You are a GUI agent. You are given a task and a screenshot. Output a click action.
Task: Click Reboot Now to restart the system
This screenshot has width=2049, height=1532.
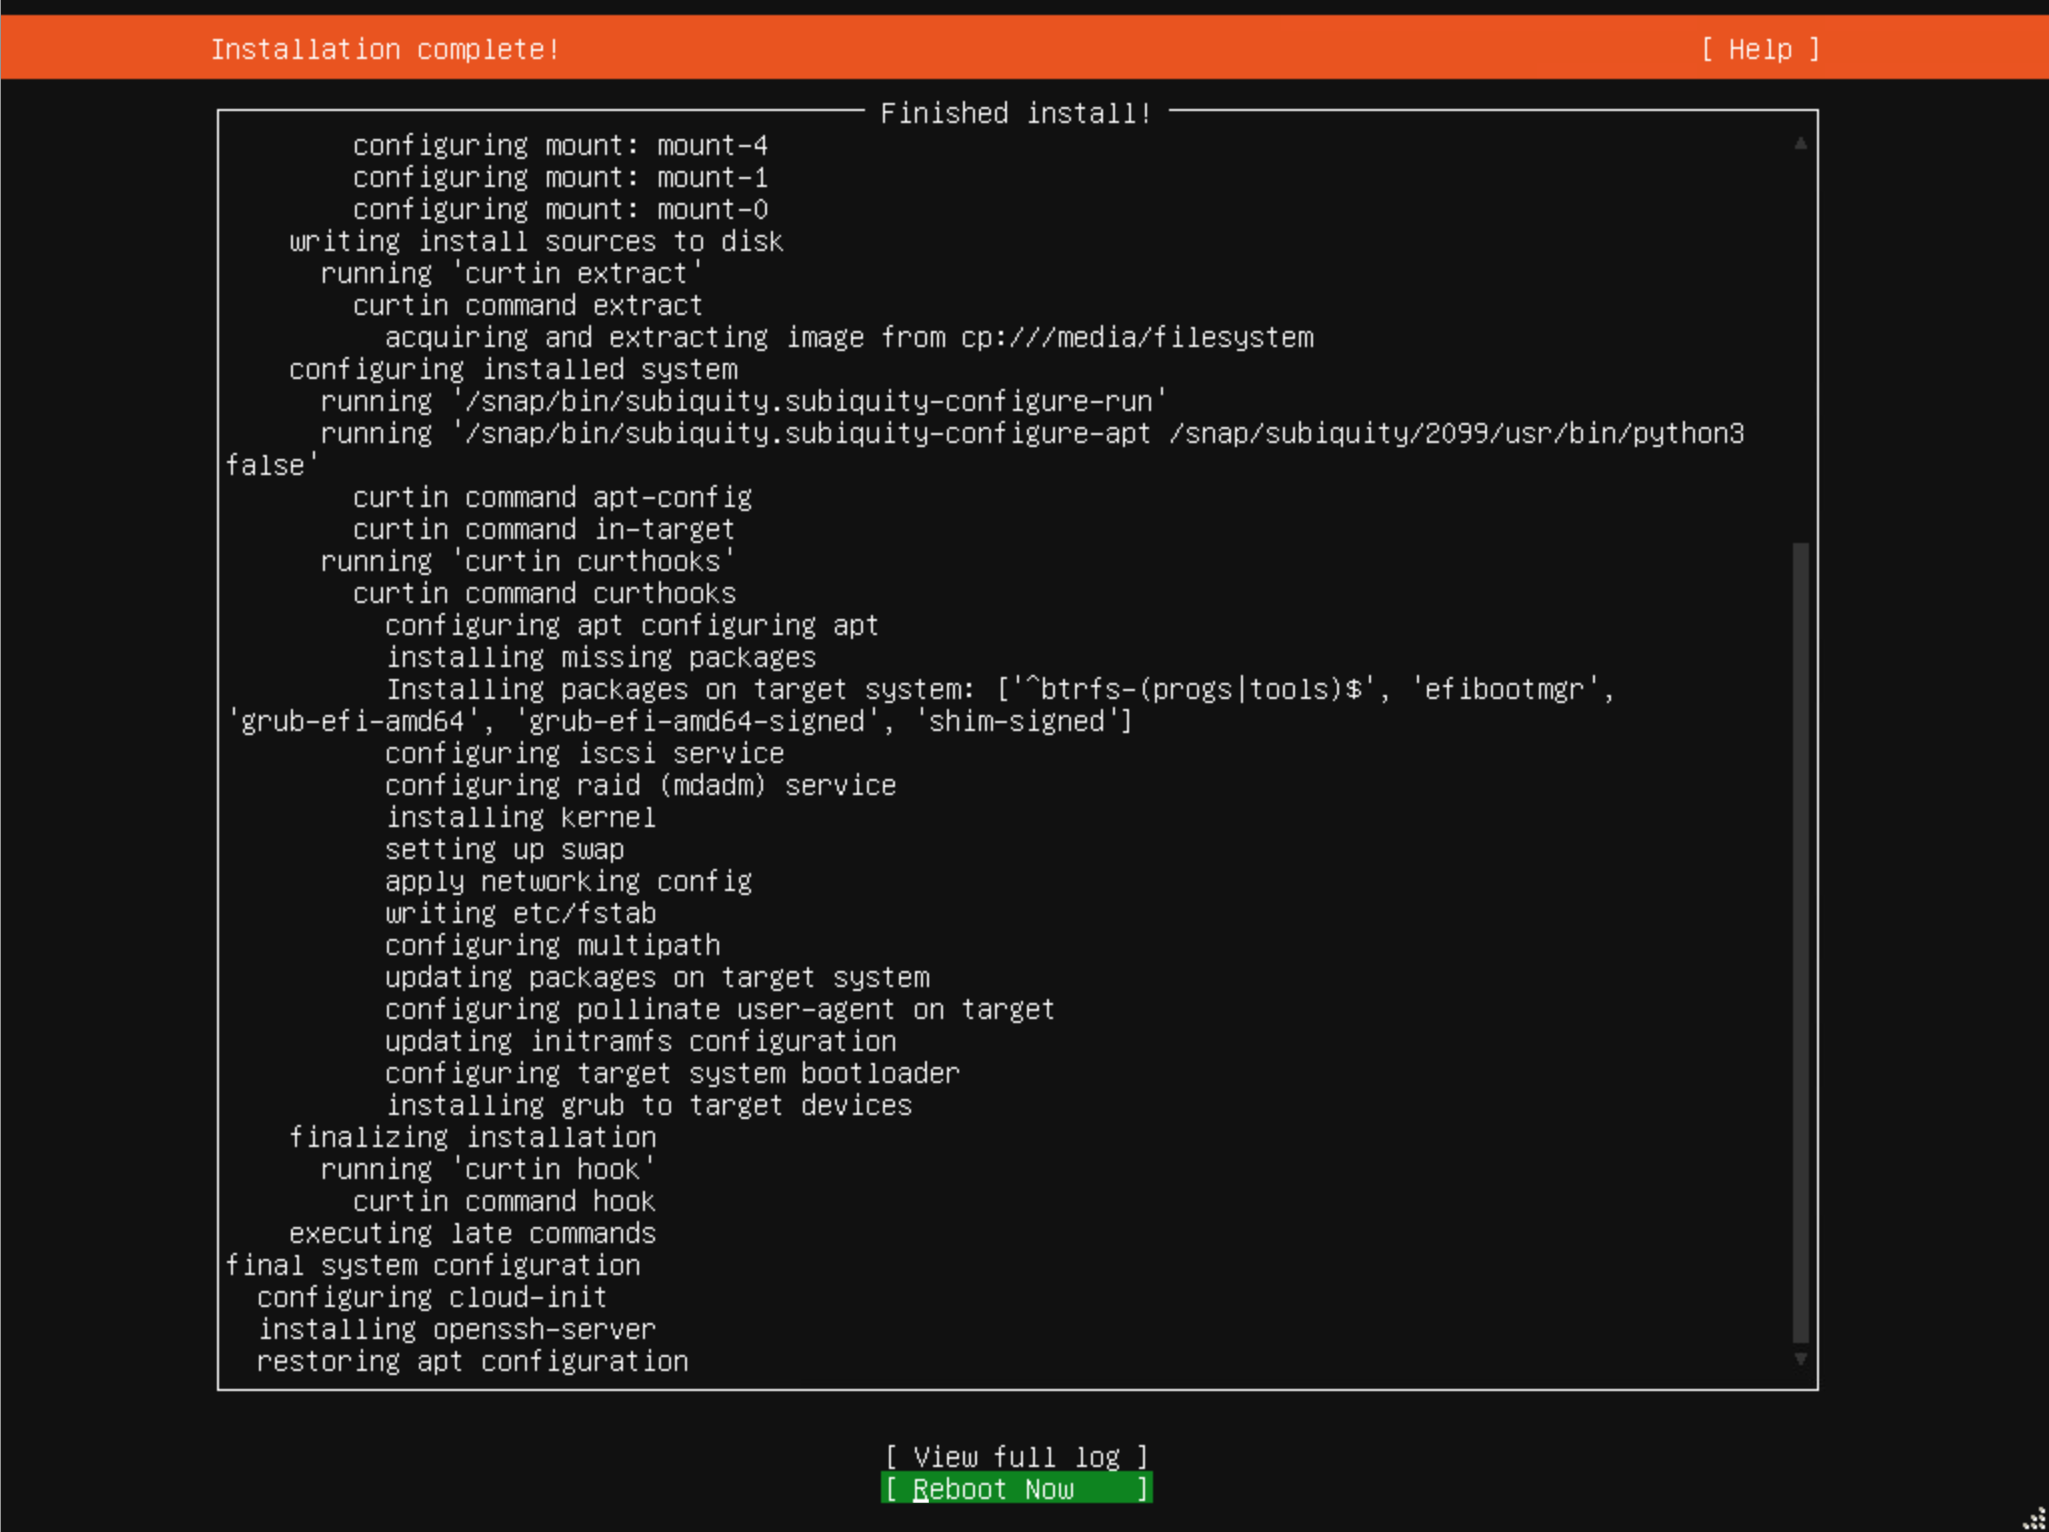1015,1489
